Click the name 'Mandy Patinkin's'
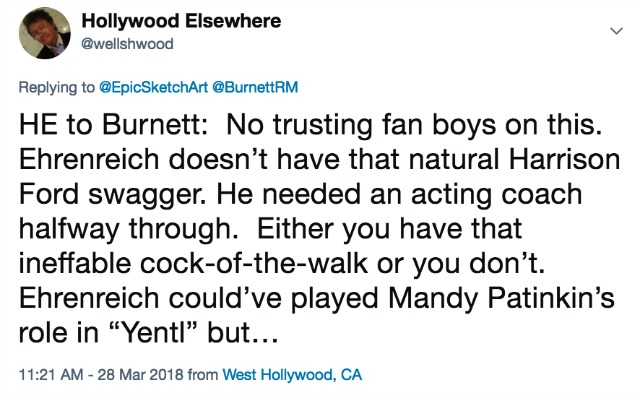 pos(501,298)
